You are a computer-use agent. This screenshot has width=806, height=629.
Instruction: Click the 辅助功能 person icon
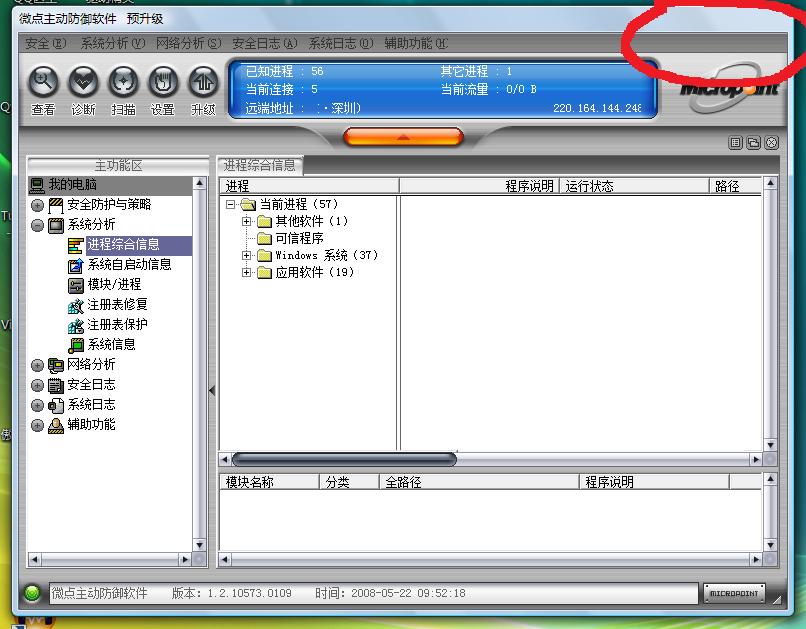pyautogui.click(x=56, y=426)
